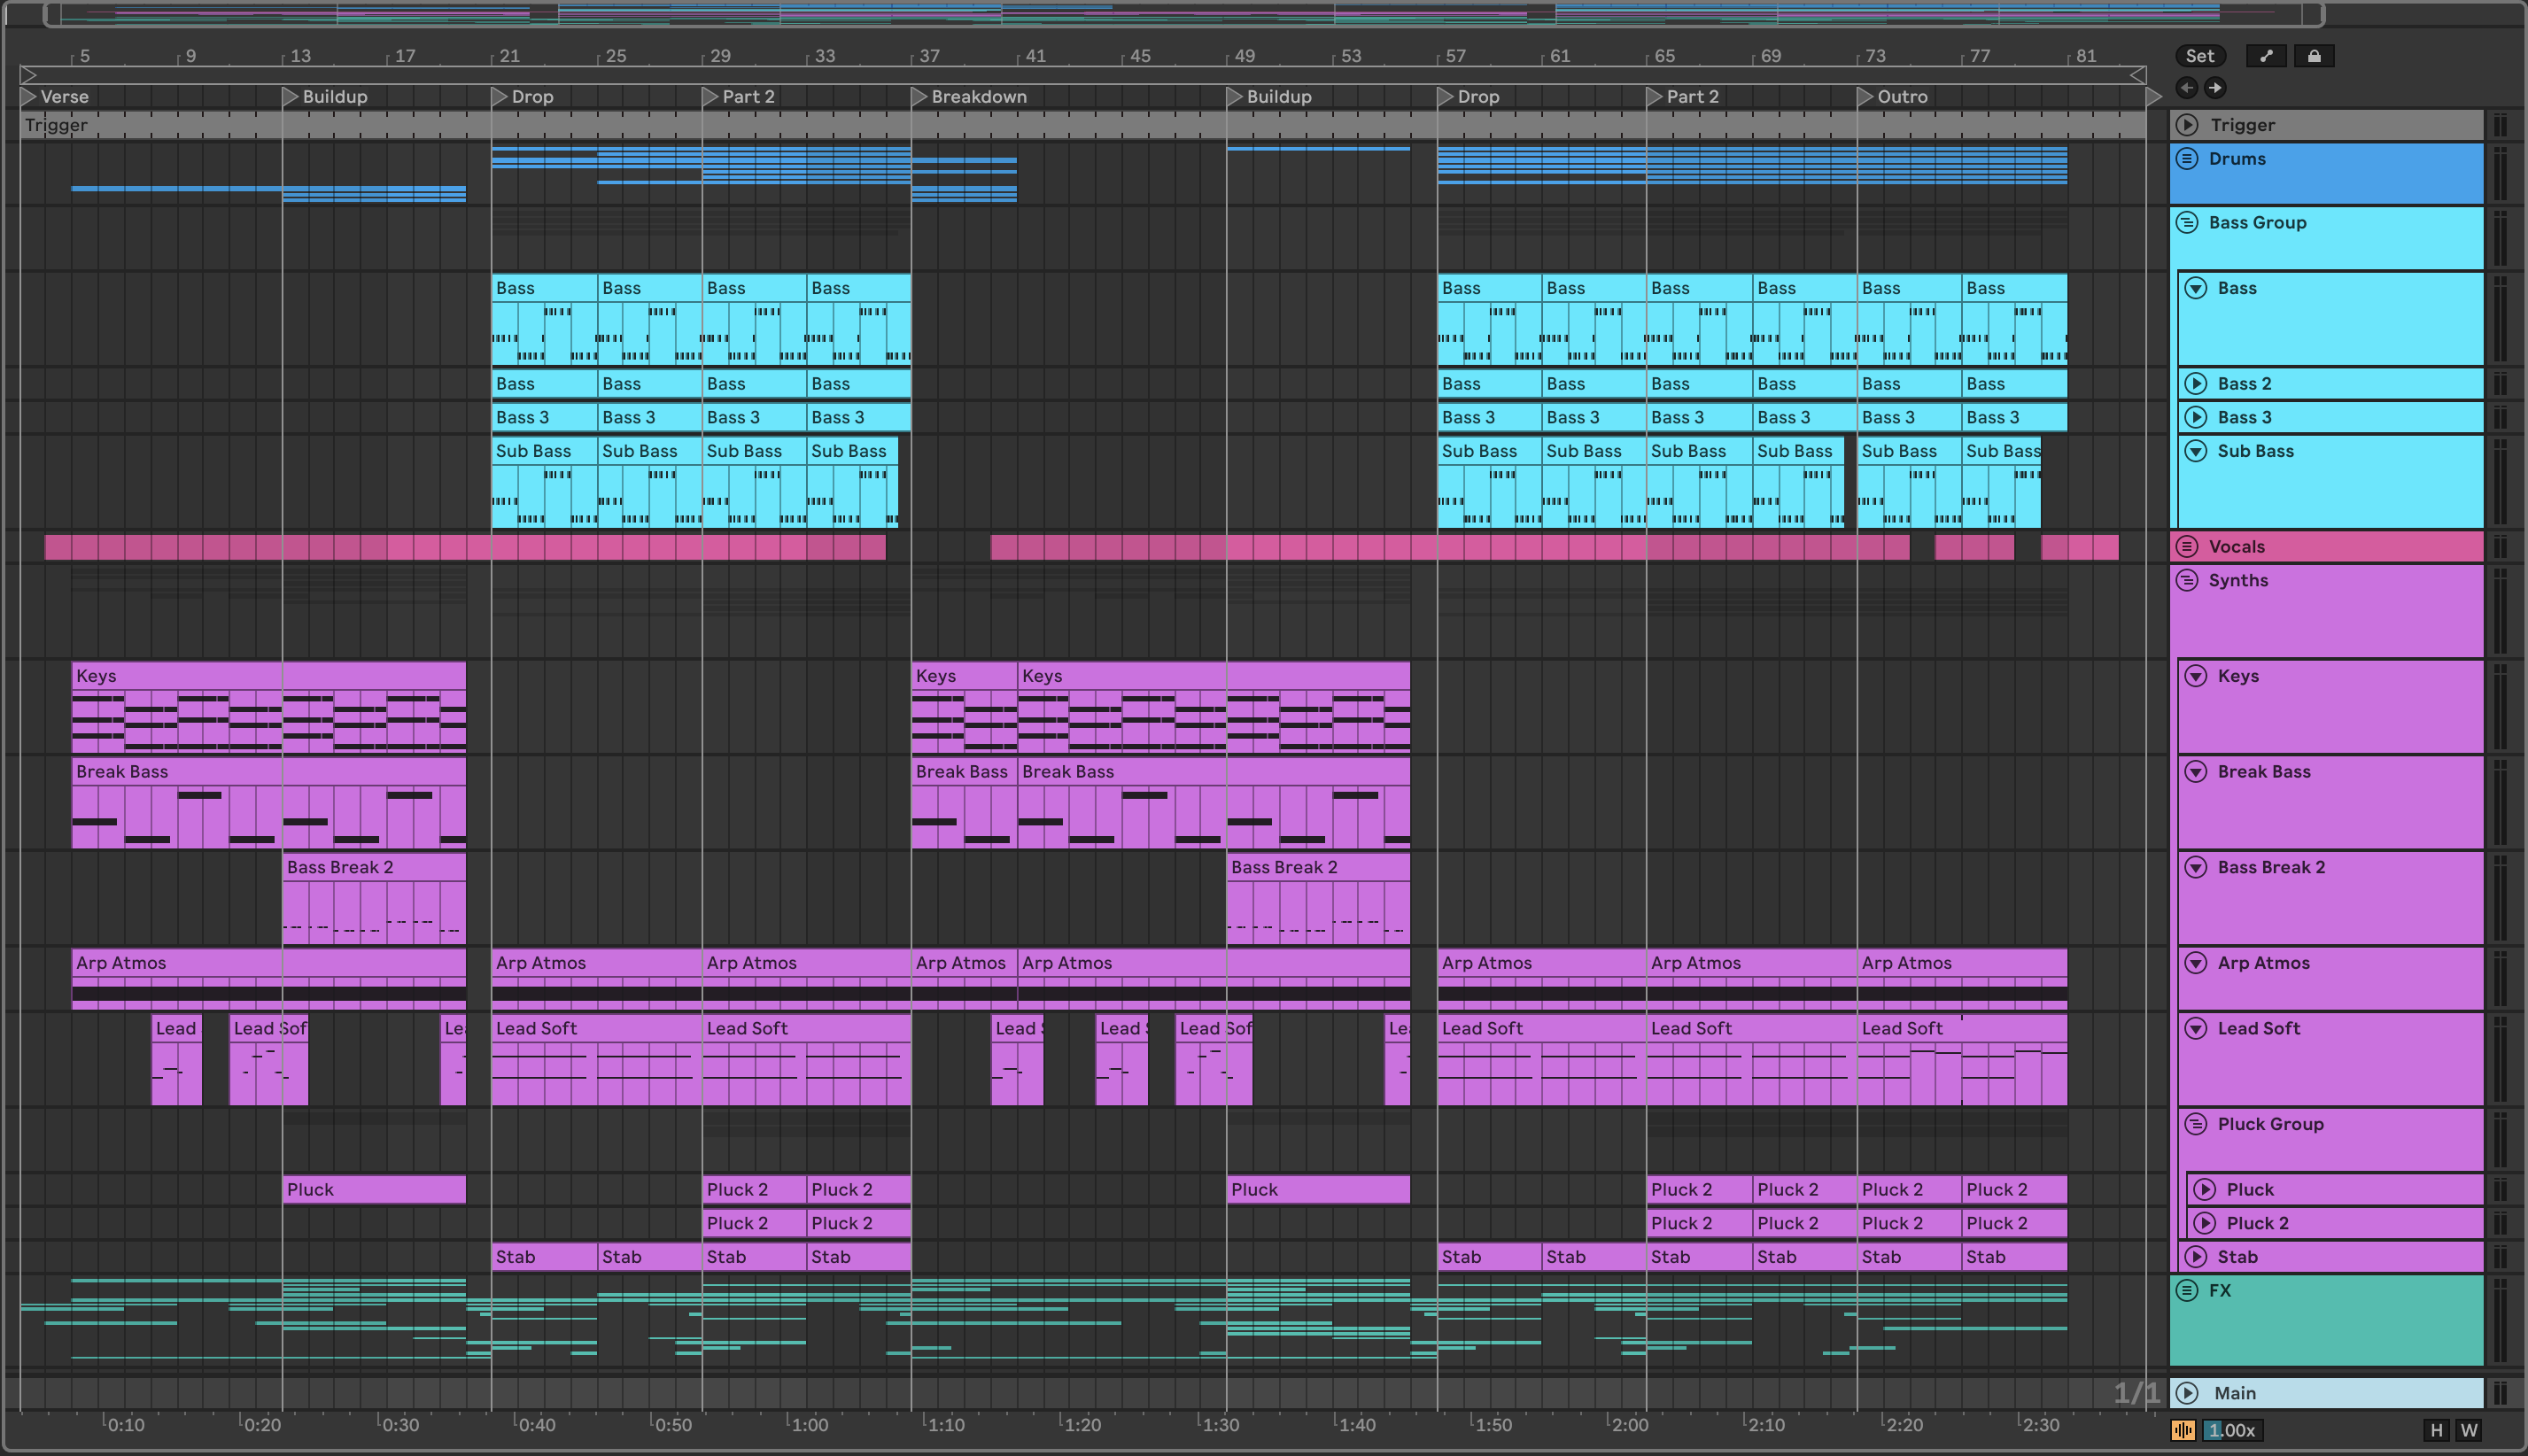The height and width of the screenshot is (1456, 2528).
Task: Click the Pluck Group fold icon
Action: (2196, 1124)
